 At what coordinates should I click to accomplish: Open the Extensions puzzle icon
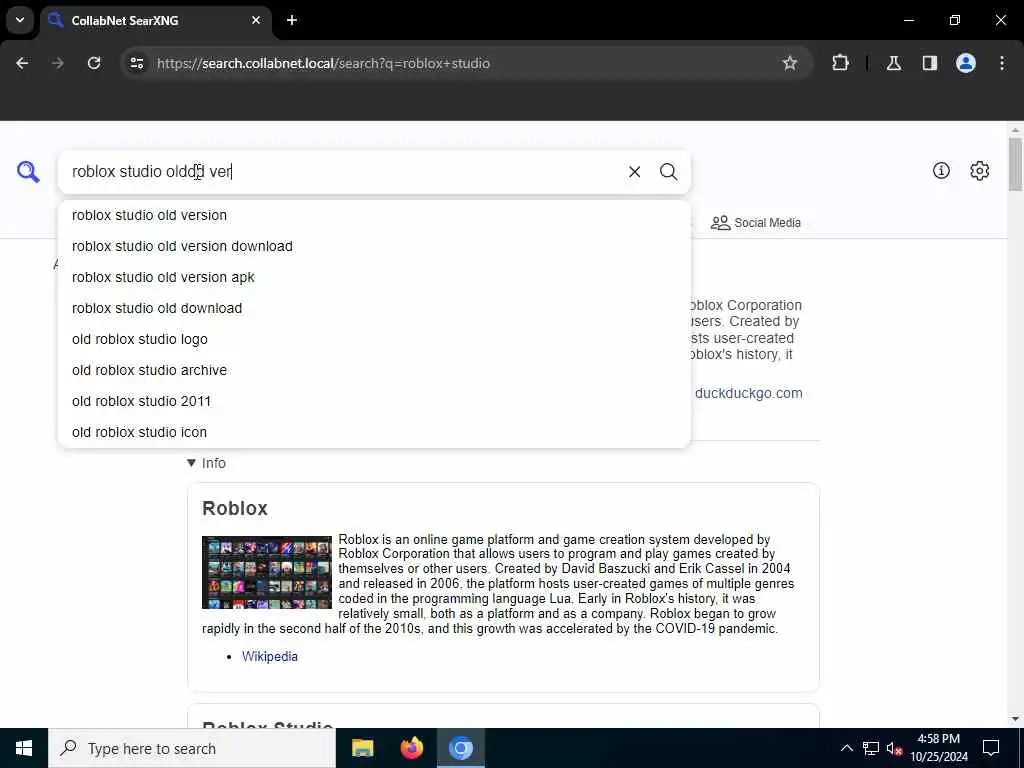click(840, 63)
